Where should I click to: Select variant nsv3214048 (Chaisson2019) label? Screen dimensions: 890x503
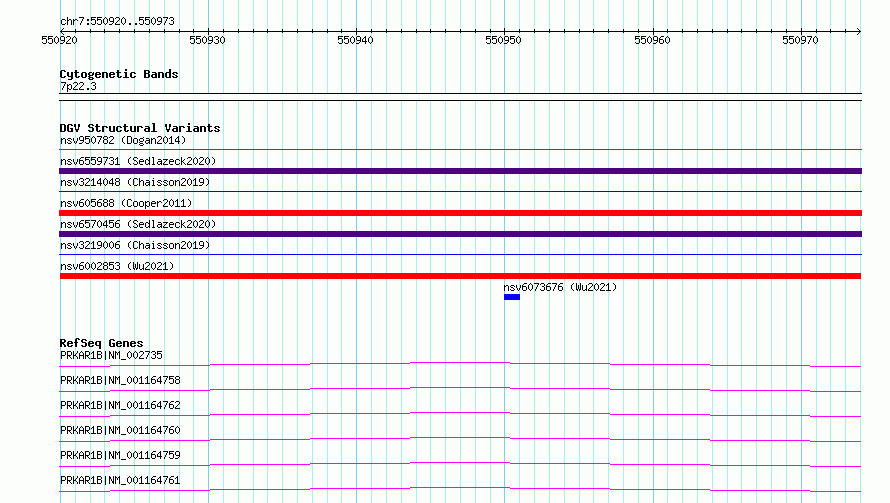pyautogui.click(x=135, y=182)
